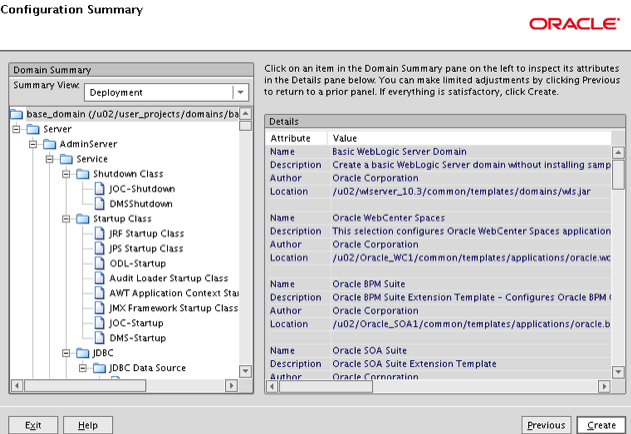The width and height of the screenshot is (631, 434).
Task: Open the Summary View dropdown
Action: 240,93
